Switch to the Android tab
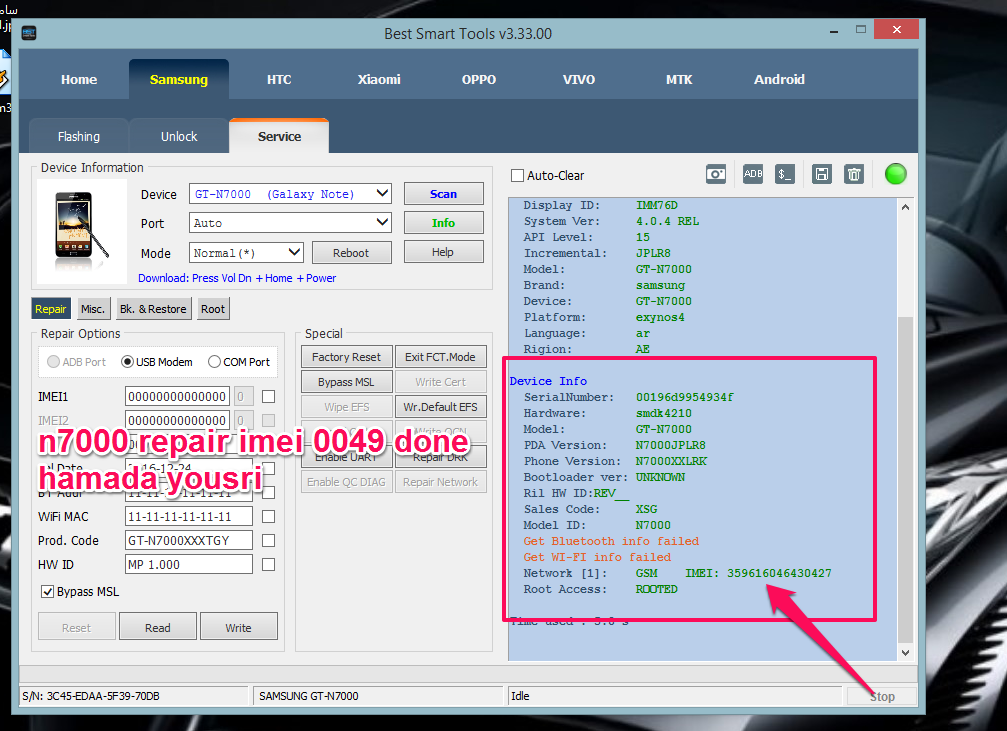This screenshot has width=1007, height=731. click(779, 80)
